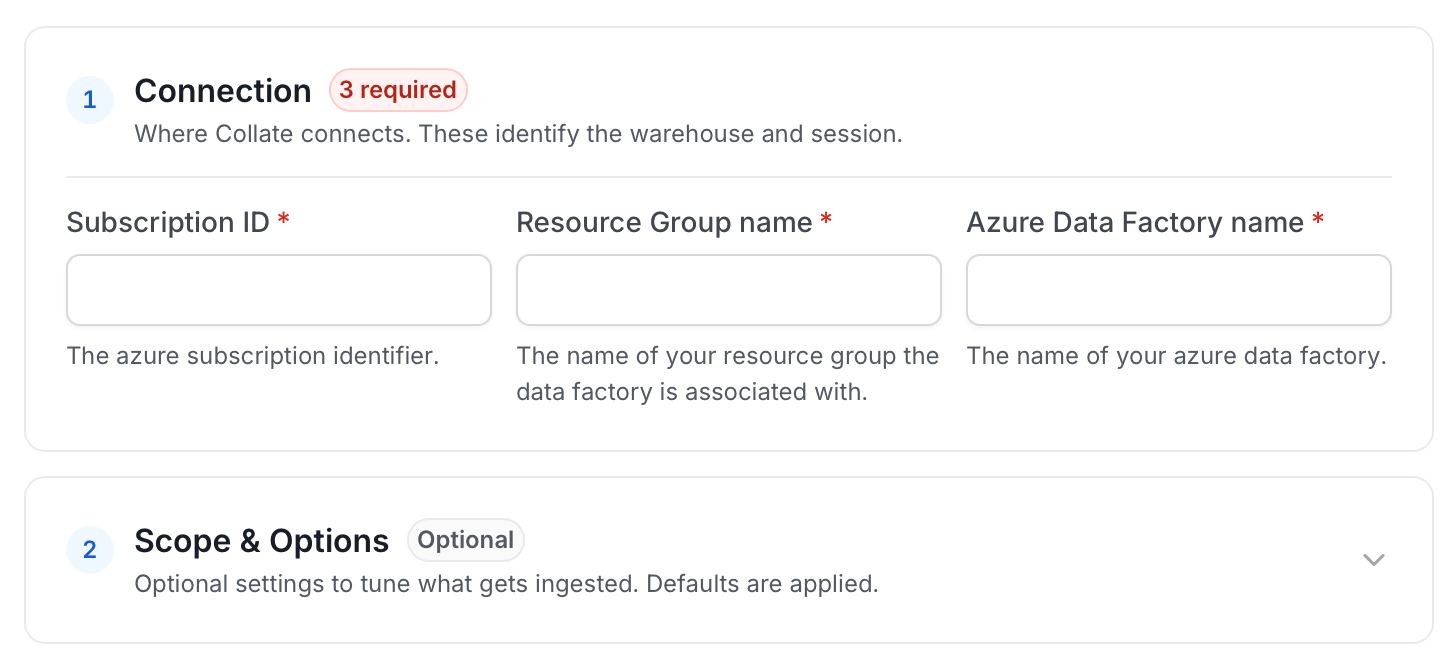Click 'Where Collate connects' description text

tap(519, 134)
